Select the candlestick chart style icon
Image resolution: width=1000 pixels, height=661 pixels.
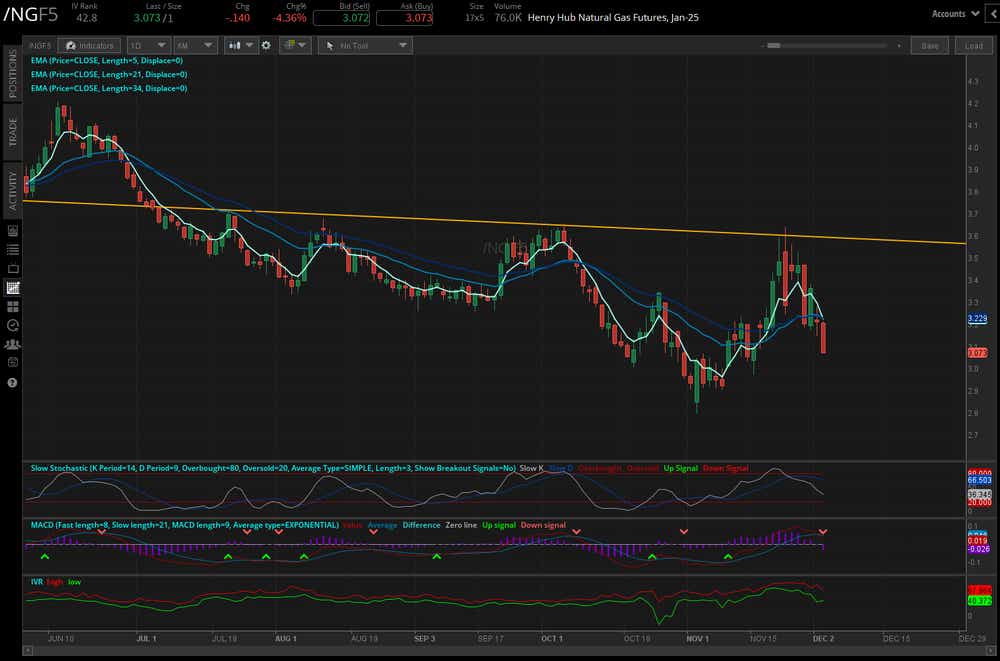(x=233, y=45)
